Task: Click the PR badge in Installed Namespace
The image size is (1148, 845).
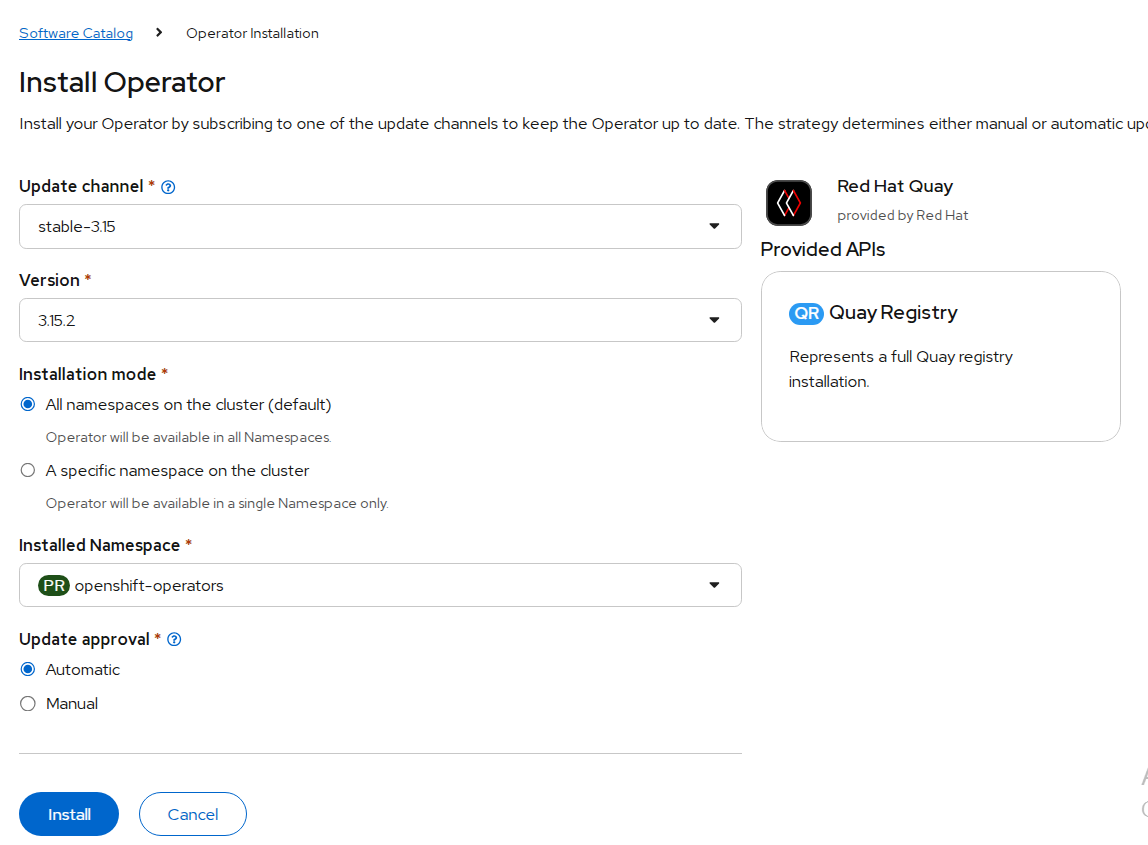Action: click(x=53, y=586)
